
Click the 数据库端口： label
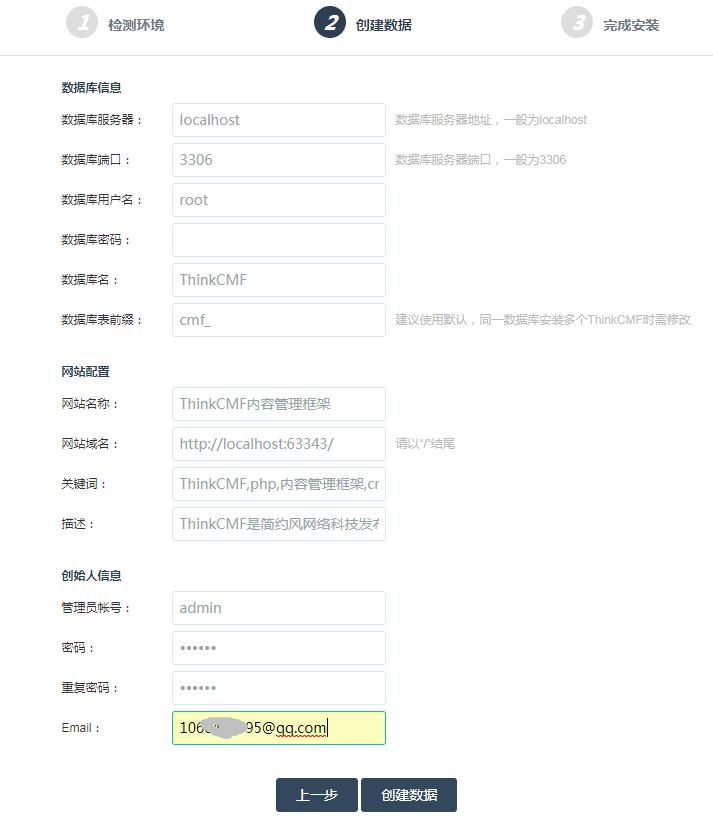coord(96,160)
